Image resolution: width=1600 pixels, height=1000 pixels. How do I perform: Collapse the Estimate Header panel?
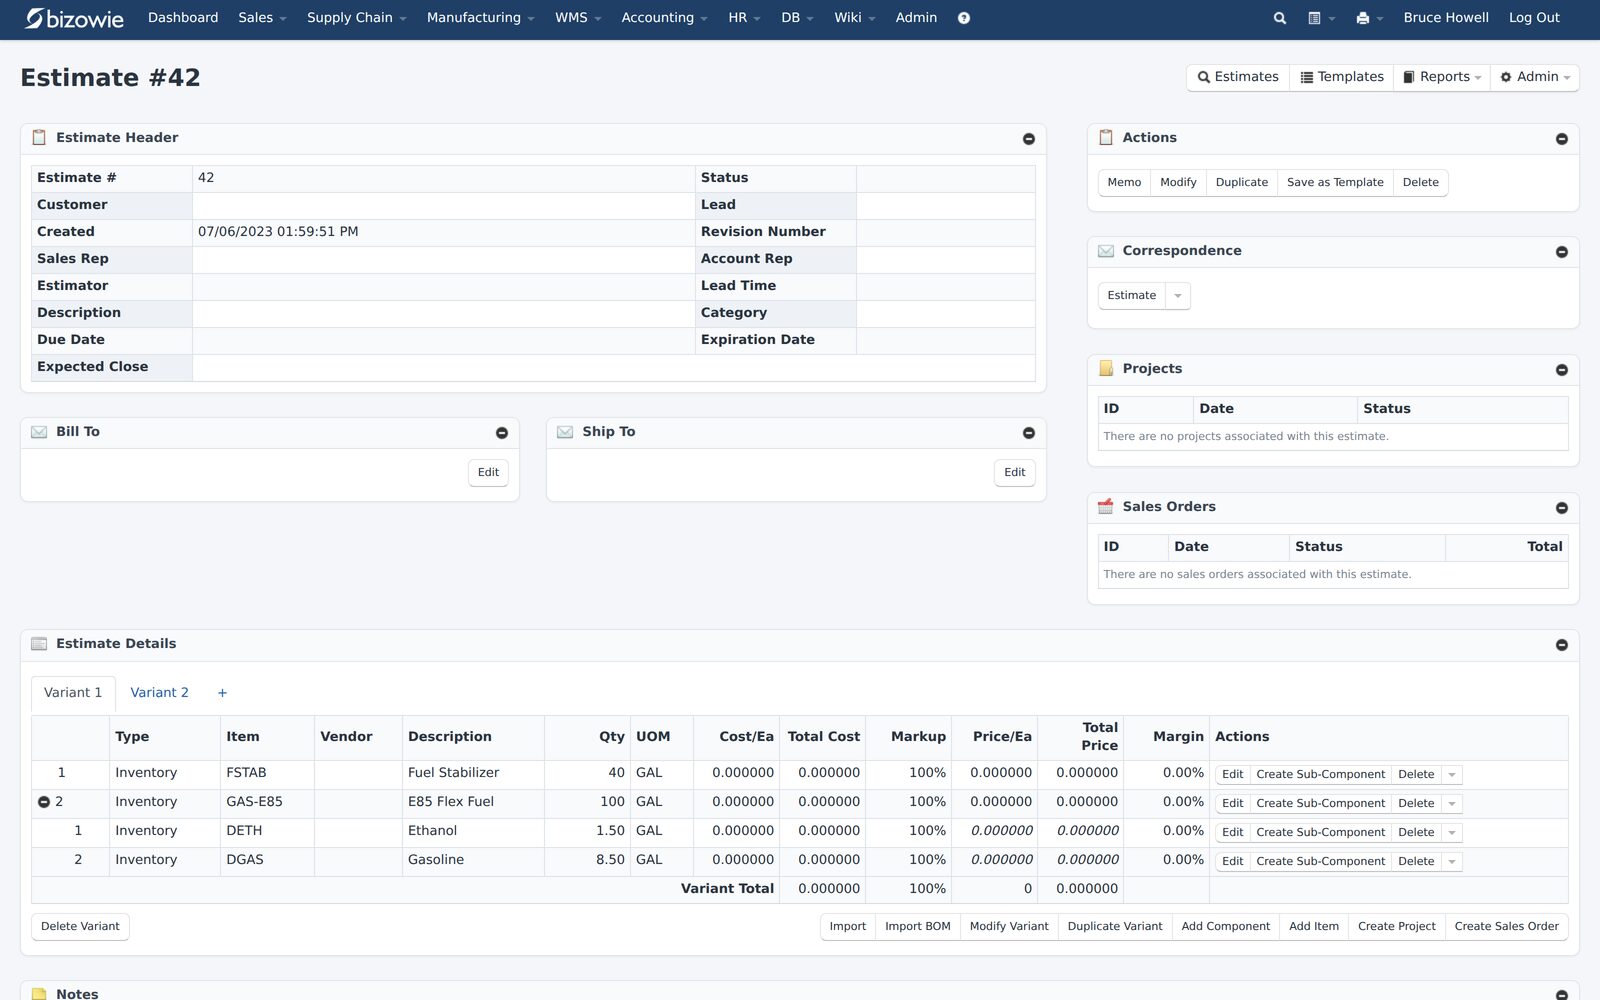click(x=1029, y=139)
